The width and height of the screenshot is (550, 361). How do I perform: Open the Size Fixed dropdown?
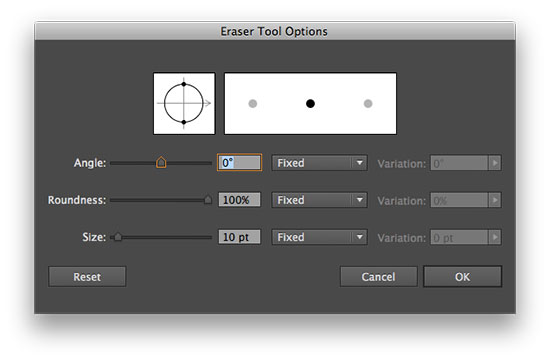[320, 237]
